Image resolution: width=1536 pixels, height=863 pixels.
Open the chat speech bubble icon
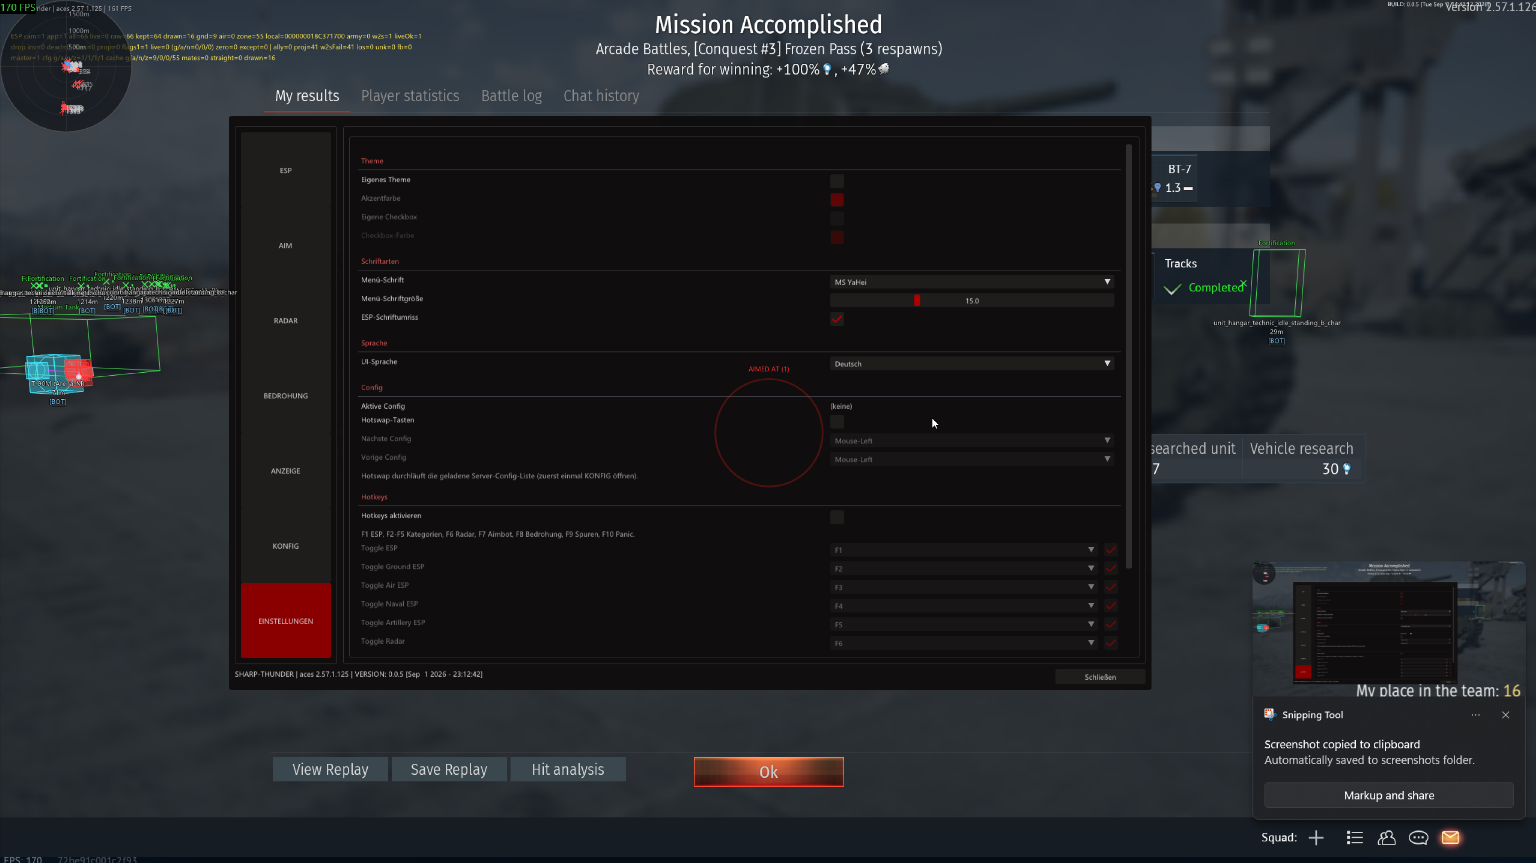[x=1418, y=838]
